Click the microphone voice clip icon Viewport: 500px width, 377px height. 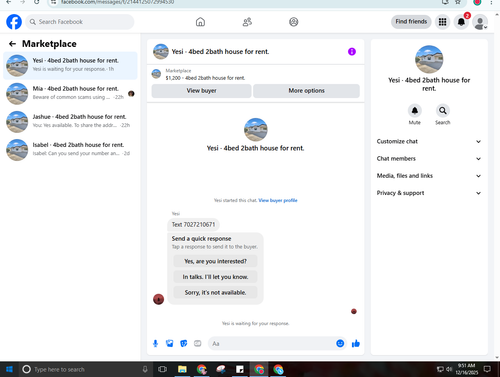tap(155, 343)
